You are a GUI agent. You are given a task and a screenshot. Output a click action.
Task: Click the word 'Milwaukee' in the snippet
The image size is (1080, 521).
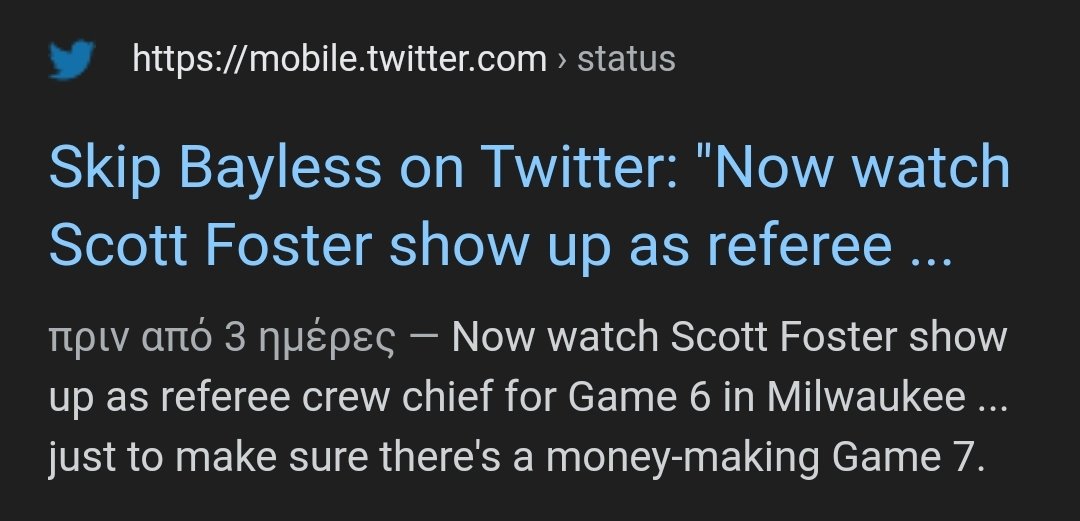pyautogui.click(x=866, y=396)
